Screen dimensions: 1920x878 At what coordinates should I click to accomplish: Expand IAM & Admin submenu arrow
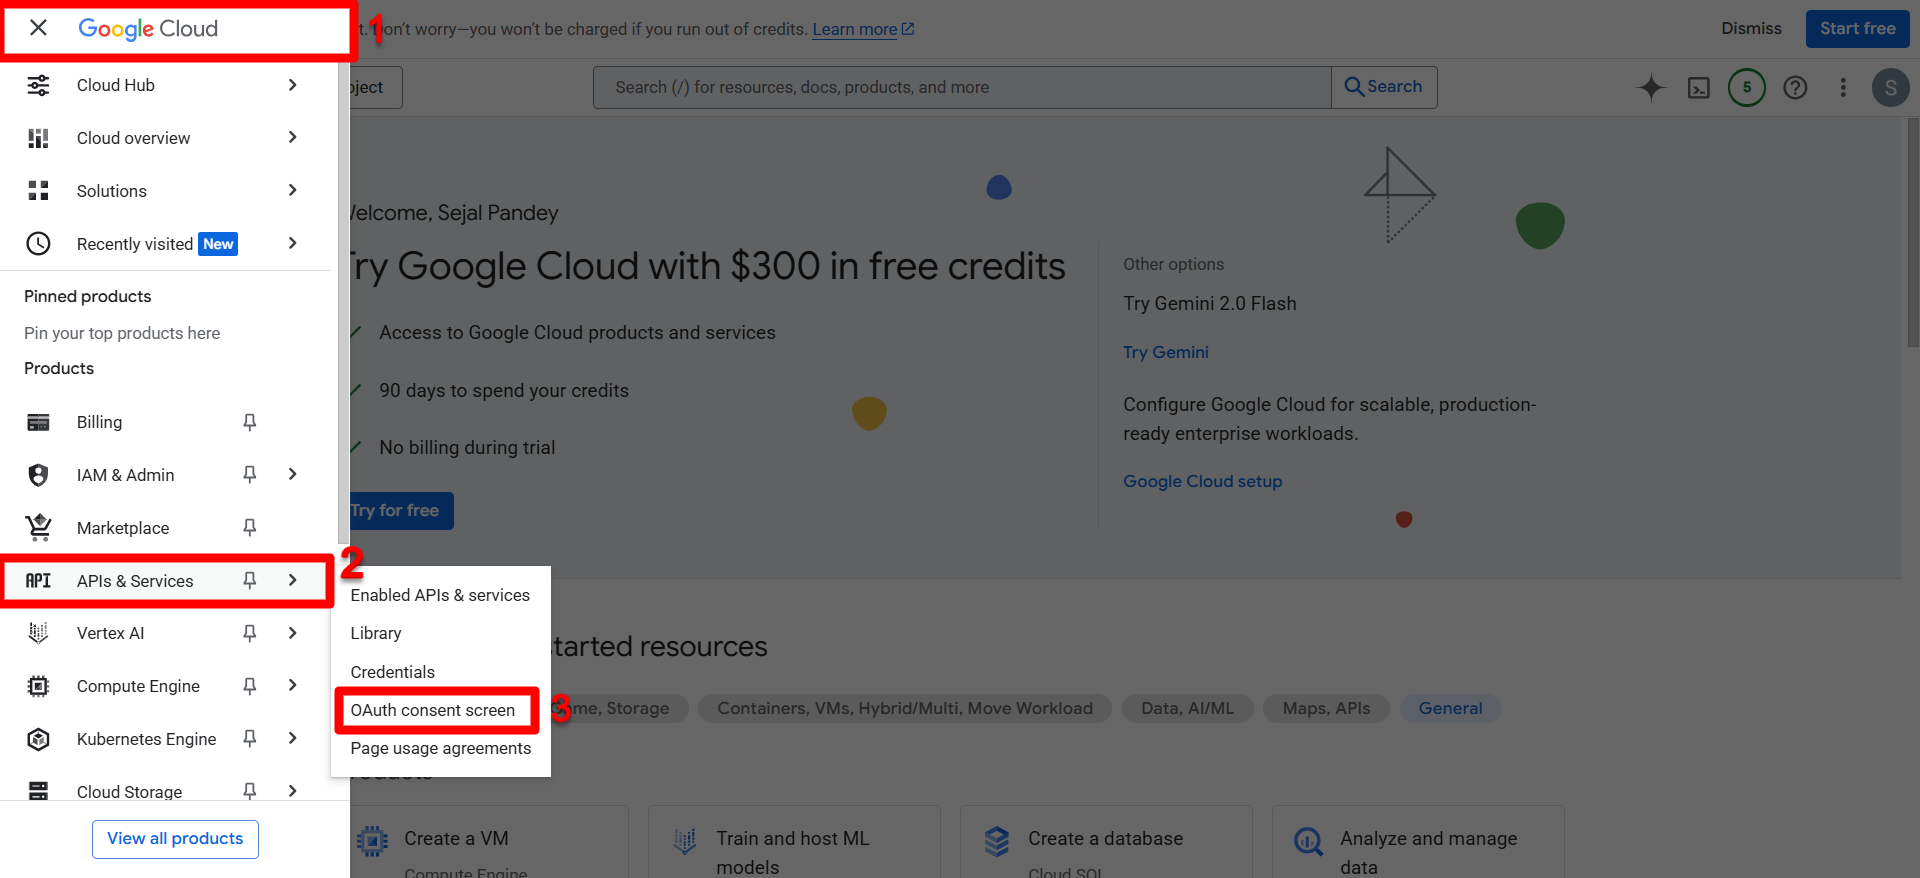(x=292, y=474)
